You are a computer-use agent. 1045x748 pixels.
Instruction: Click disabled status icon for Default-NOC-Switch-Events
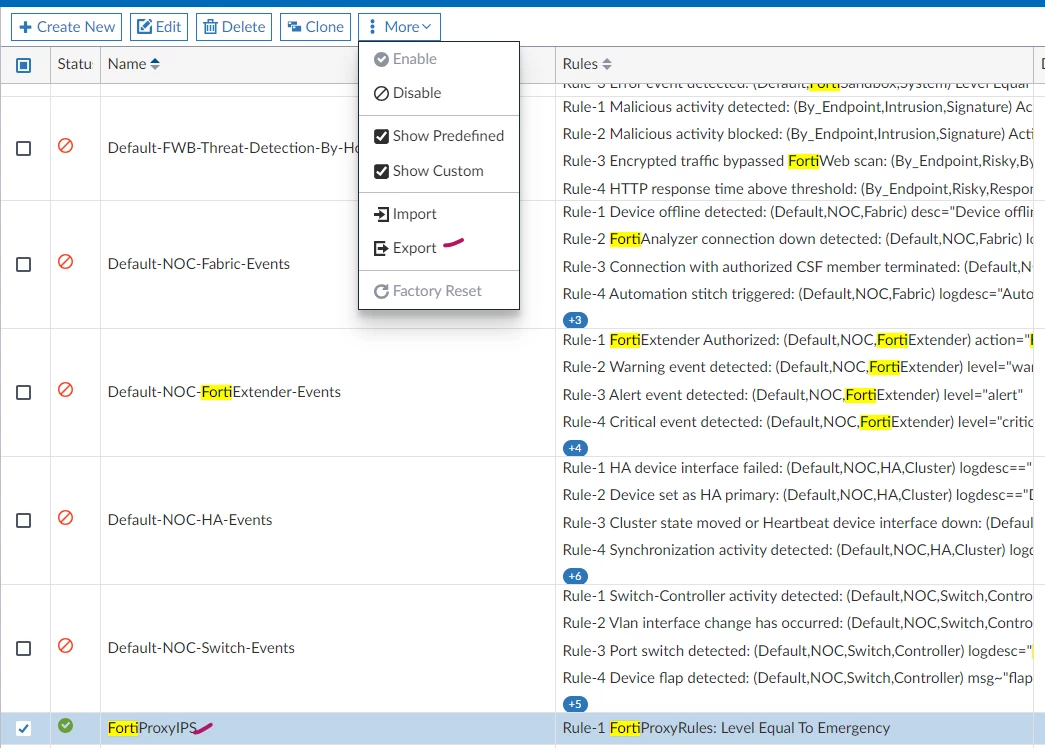(65, 645)
